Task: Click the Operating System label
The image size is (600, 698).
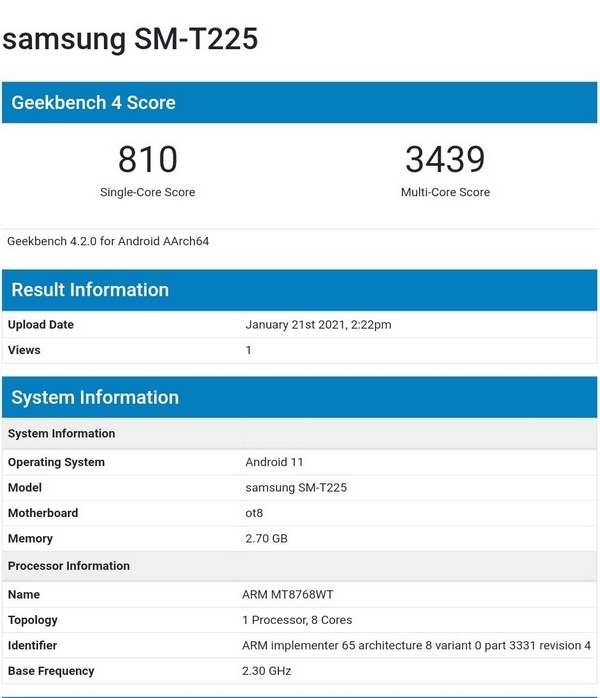Action: click(x=57, y=462)
